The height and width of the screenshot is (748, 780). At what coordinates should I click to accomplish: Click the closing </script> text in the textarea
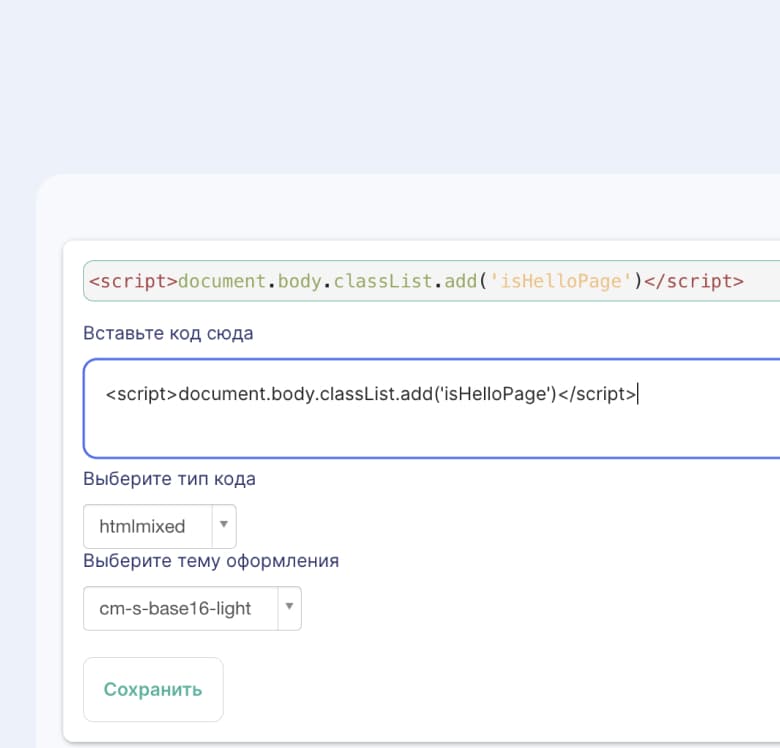[x=597, y=394]
